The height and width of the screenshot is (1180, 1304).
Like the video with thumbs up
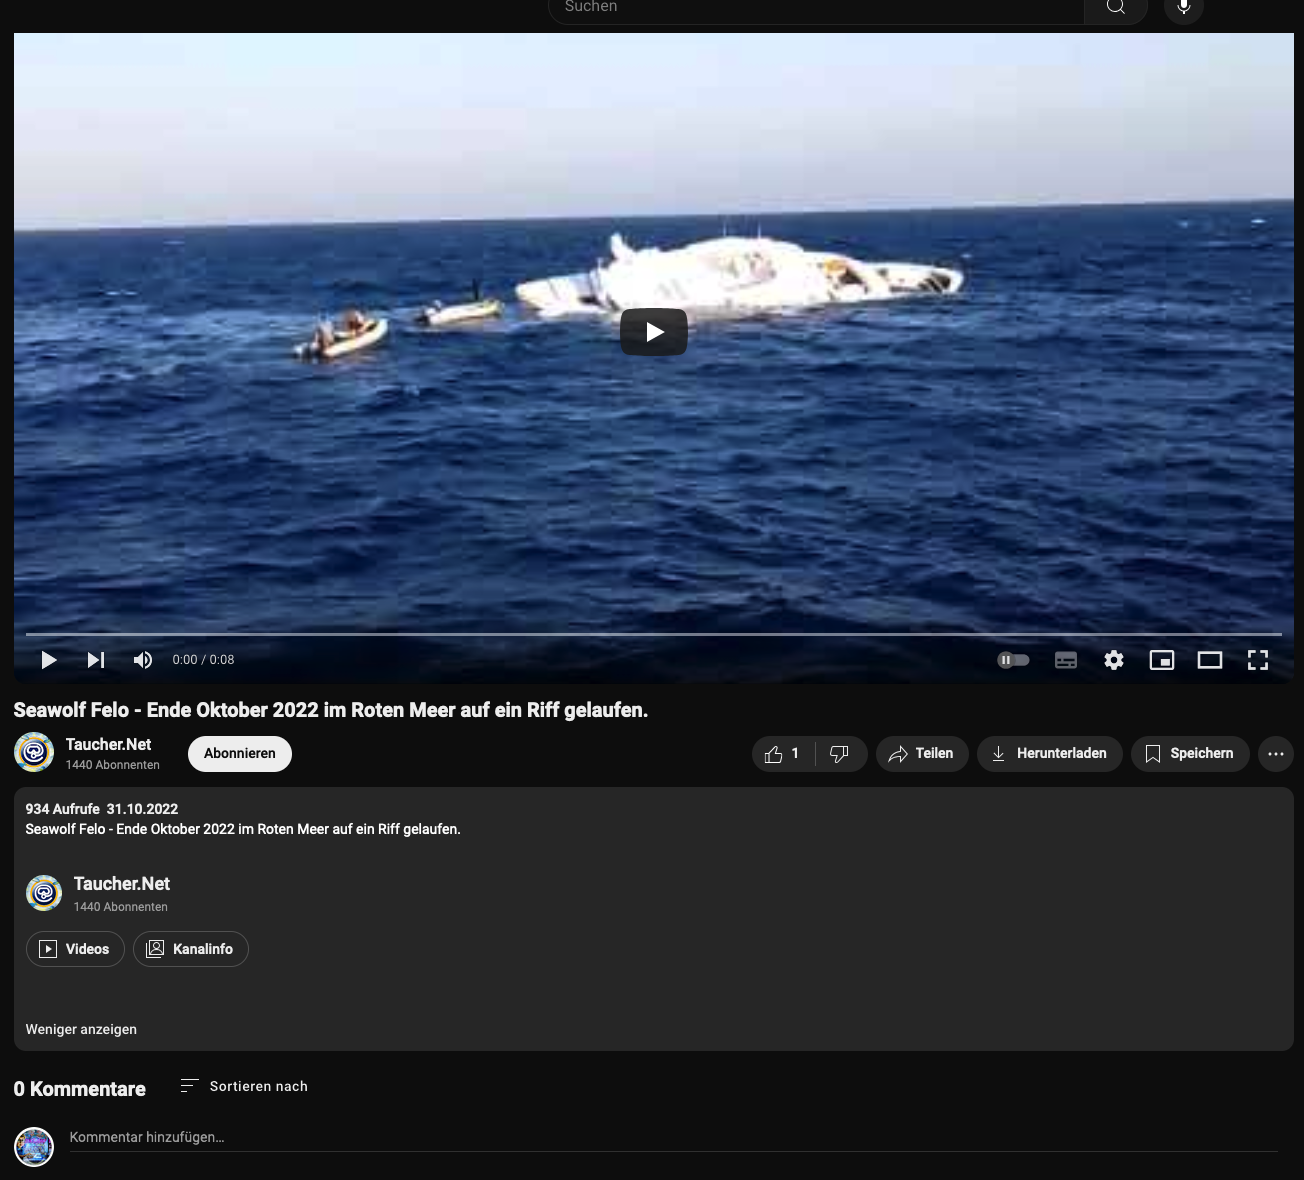click(783, 754)
